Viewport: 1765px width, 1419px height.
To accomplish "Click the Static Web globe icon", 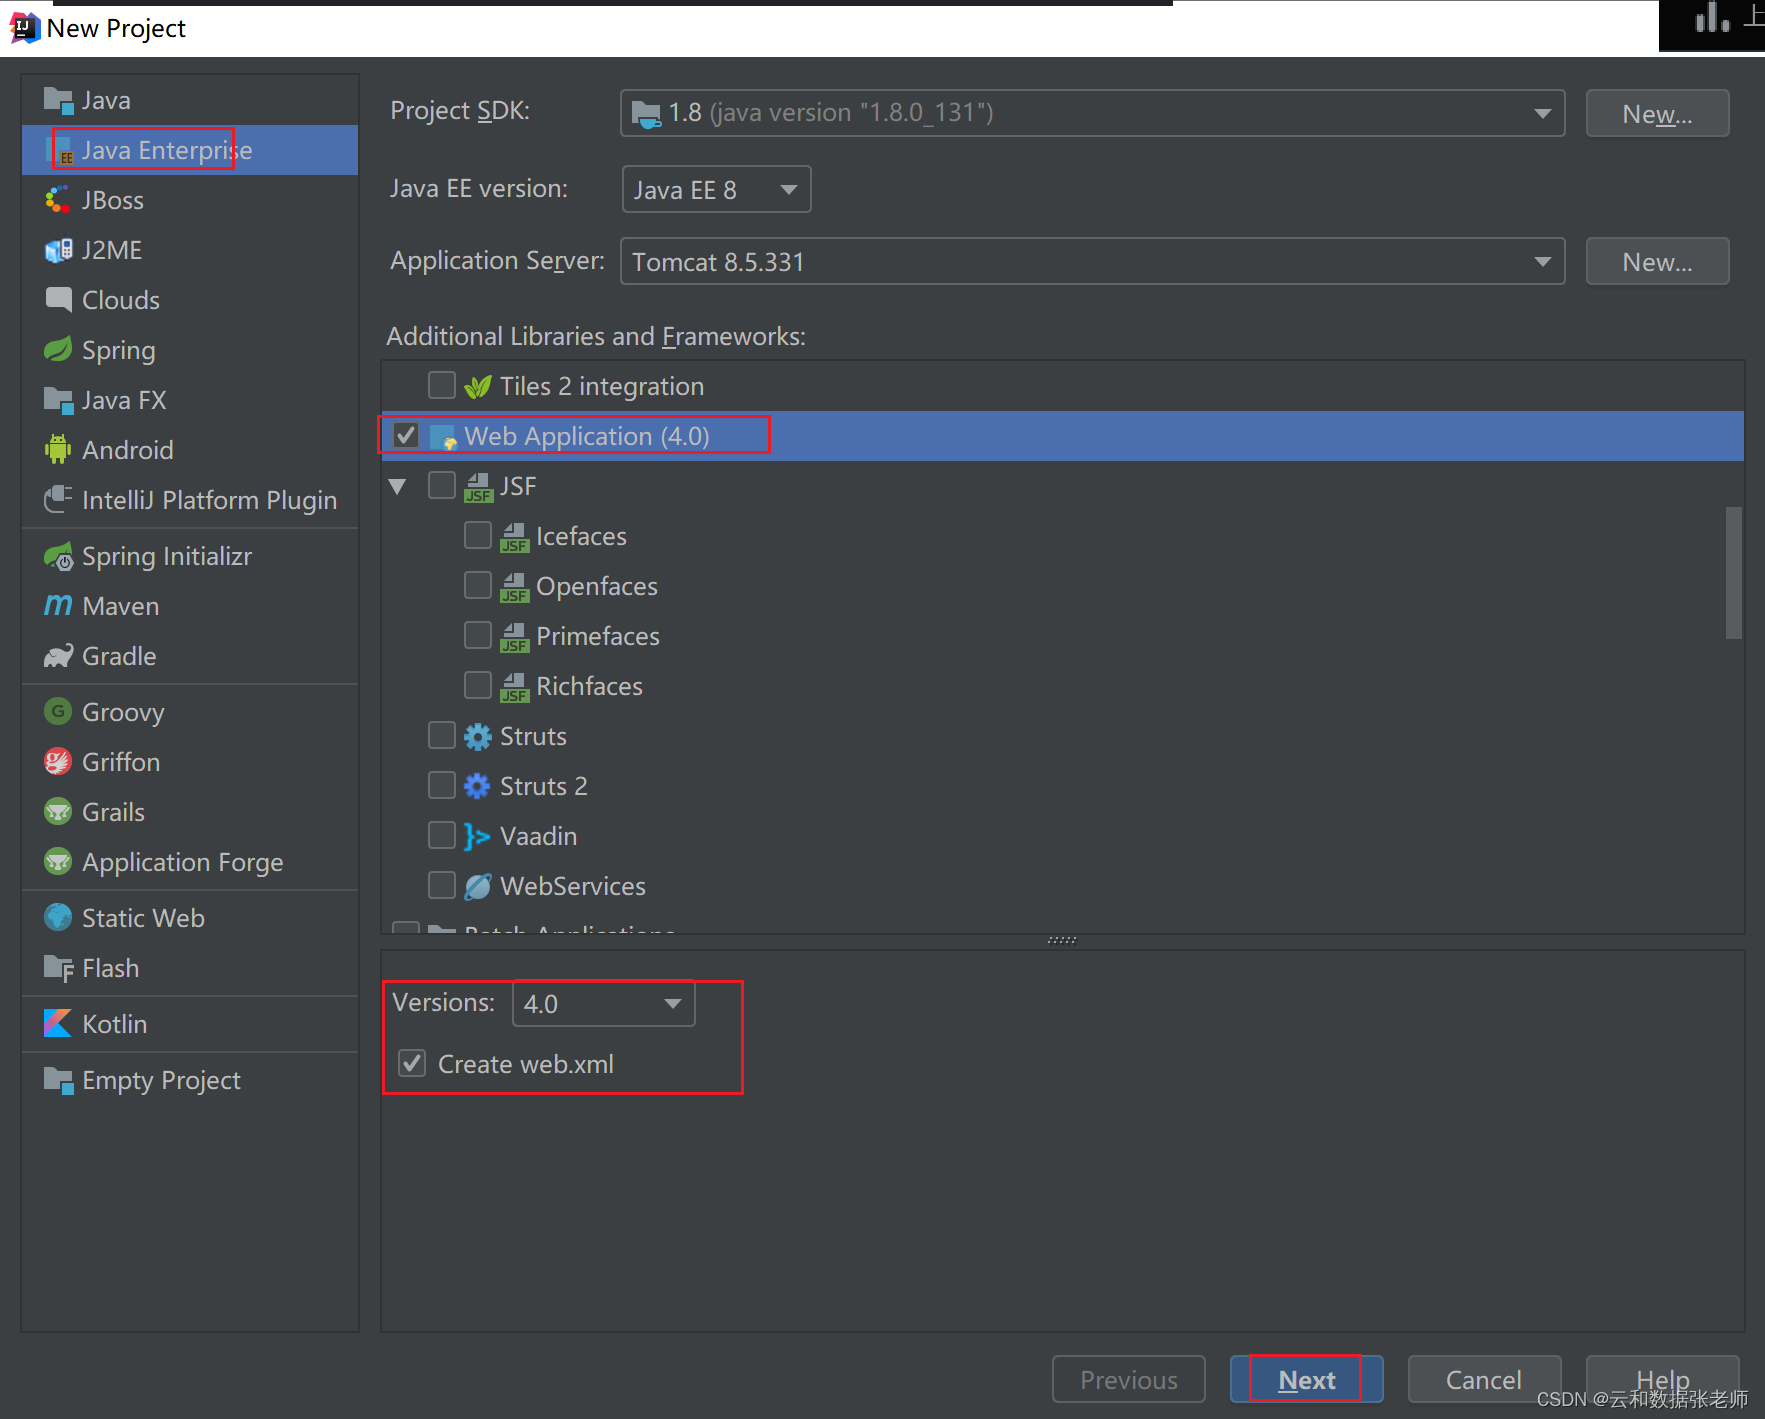I will pos(58,917).
